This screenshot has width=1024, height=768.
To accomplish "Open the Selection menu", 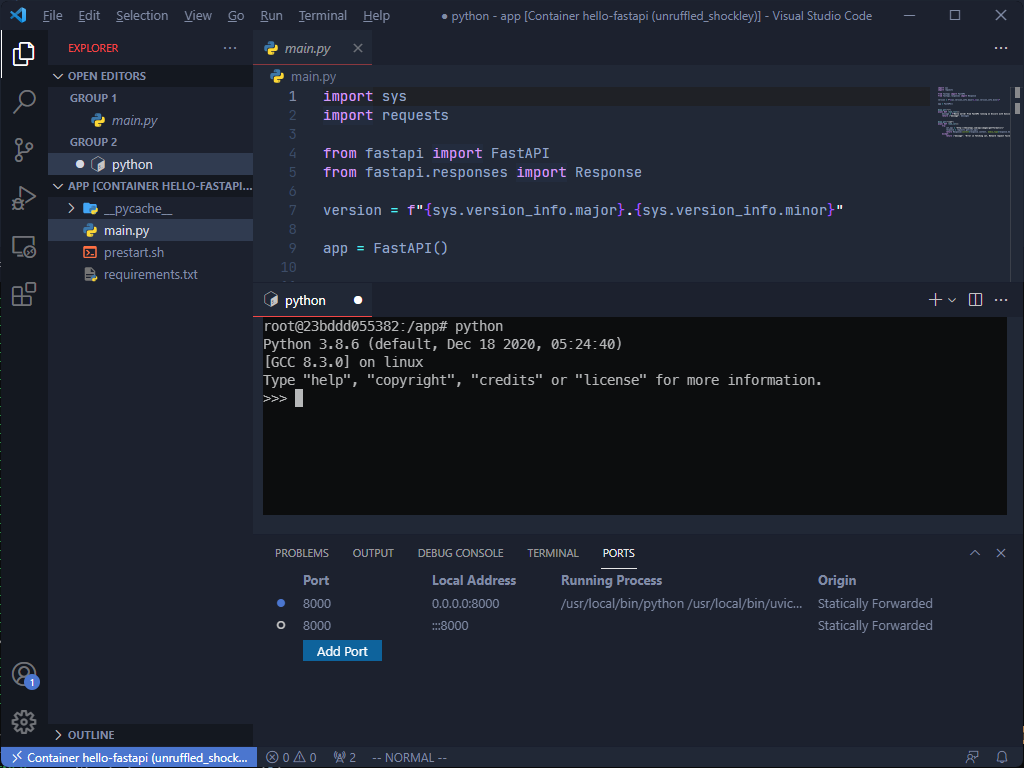I will tap(142, 16).
